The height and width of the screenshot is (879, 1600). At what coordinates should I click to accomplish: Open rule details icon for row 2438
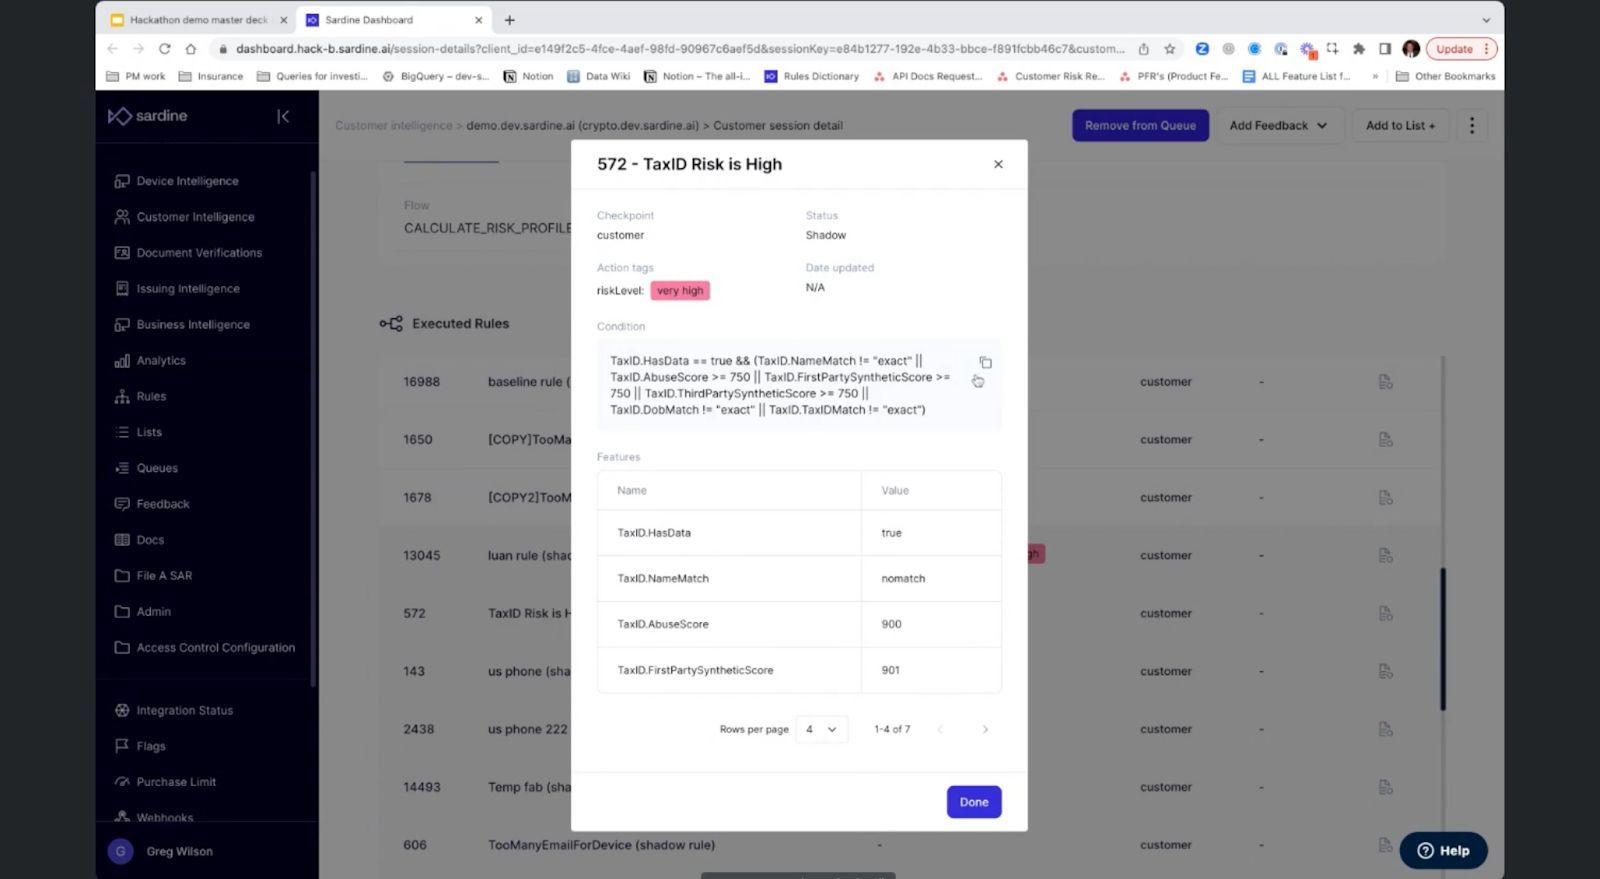(1385, 730)
